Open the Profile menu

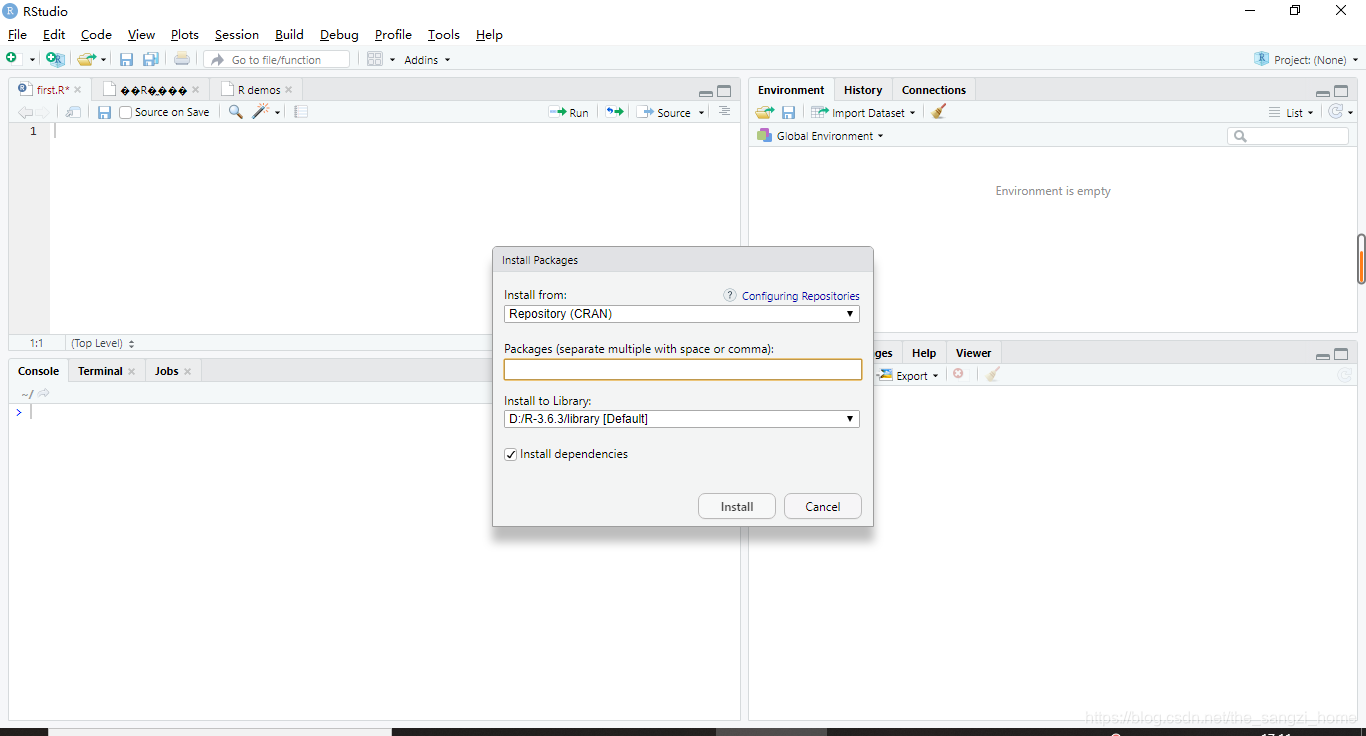[x=393, y=34]
